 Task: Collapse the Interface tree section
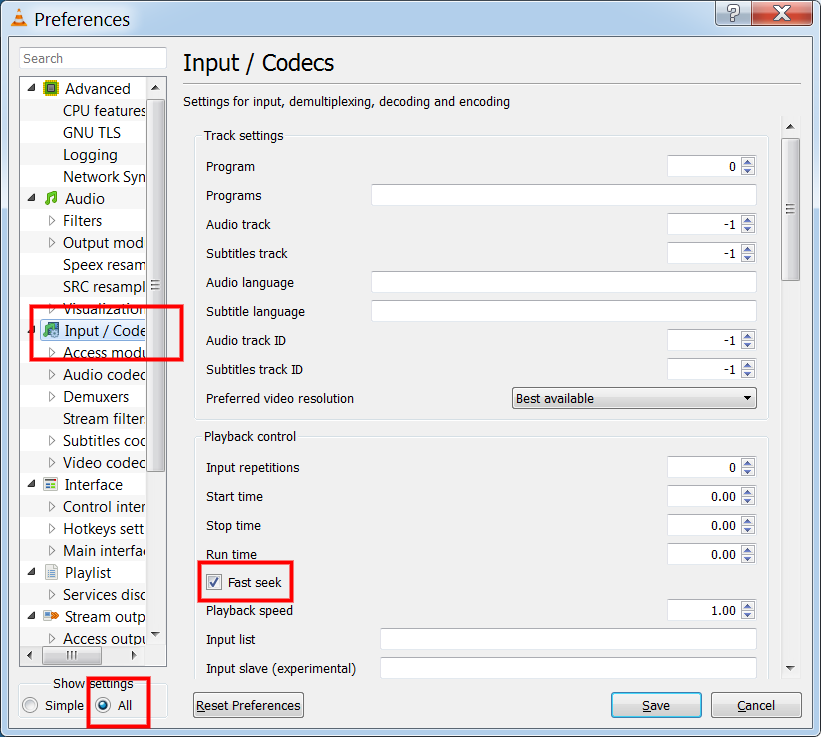point(31,484)
